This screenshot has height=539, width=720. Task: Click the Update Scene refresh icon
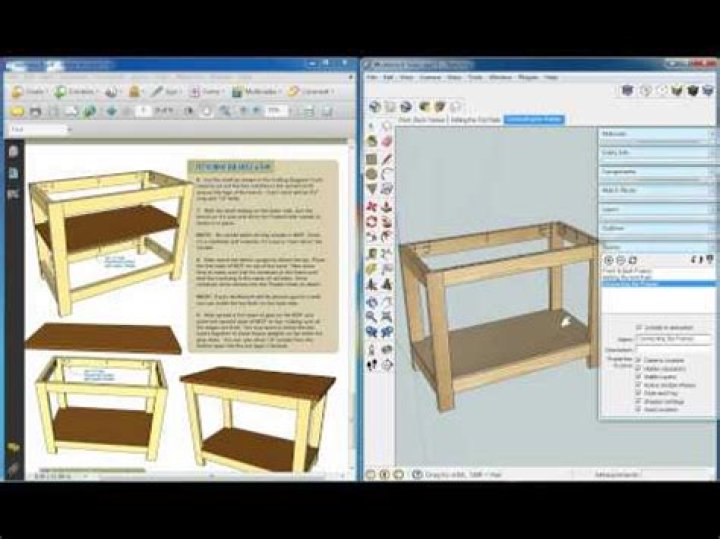coord(633,260)
